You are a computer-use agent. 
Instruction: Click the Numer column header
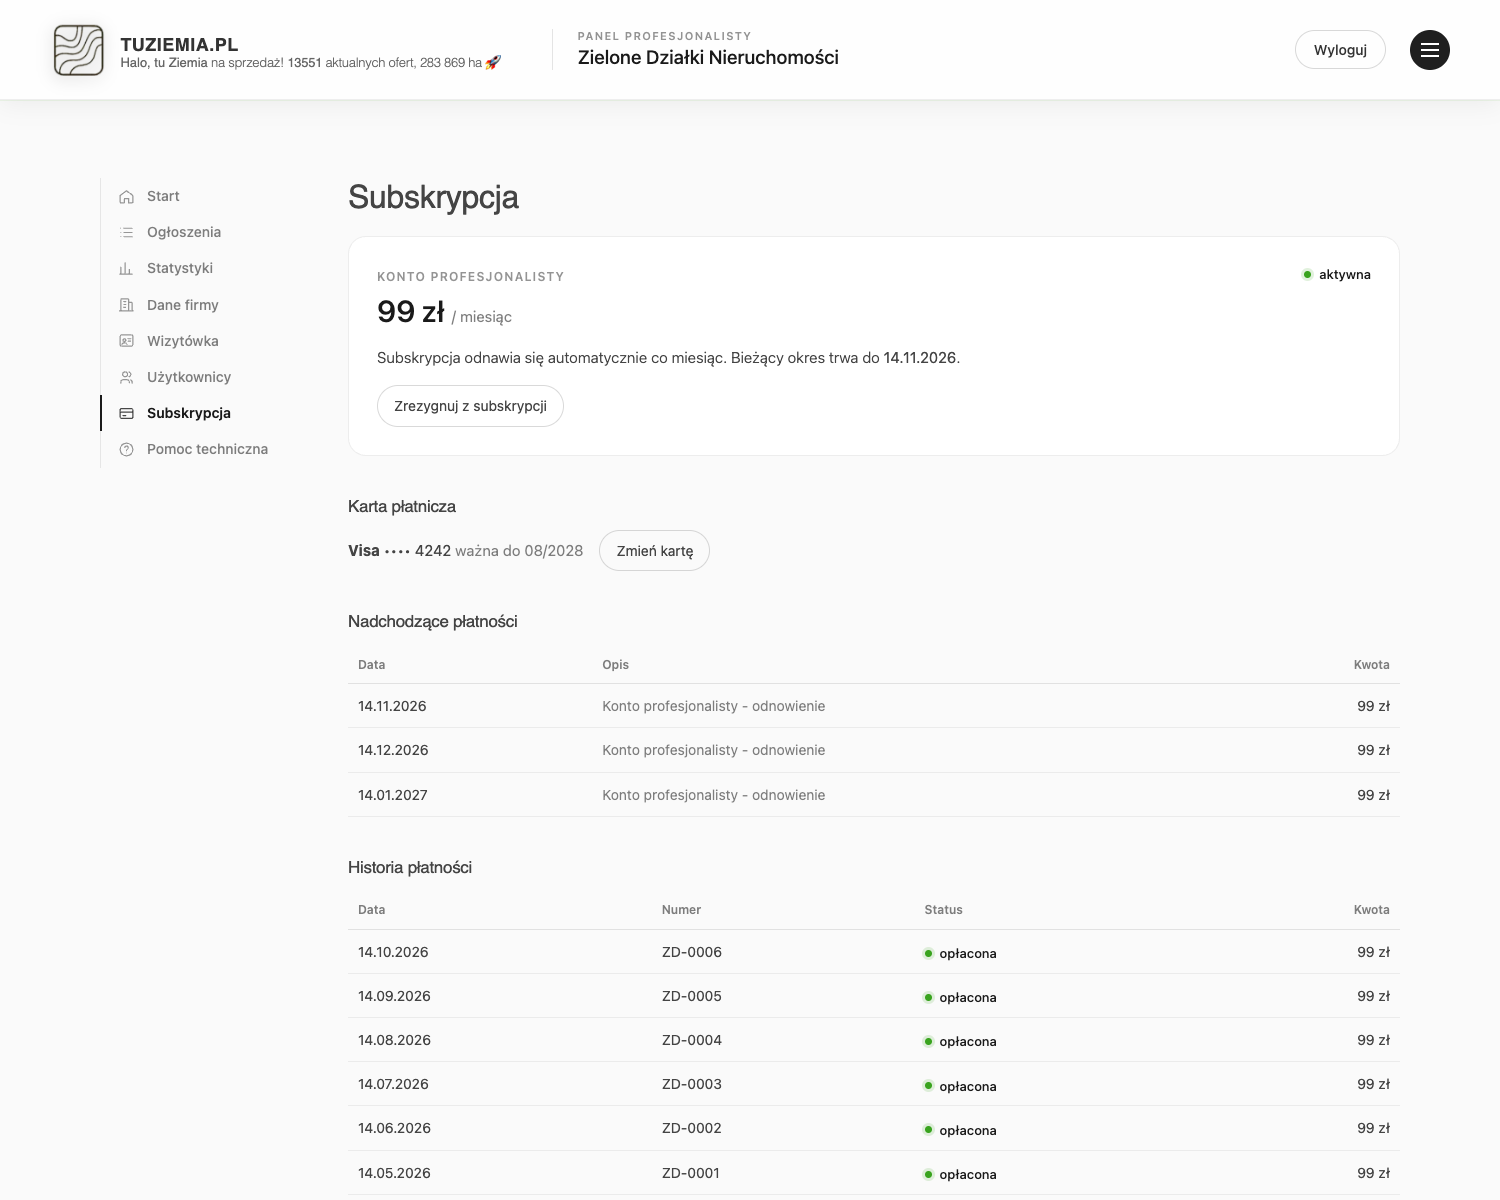681,910
